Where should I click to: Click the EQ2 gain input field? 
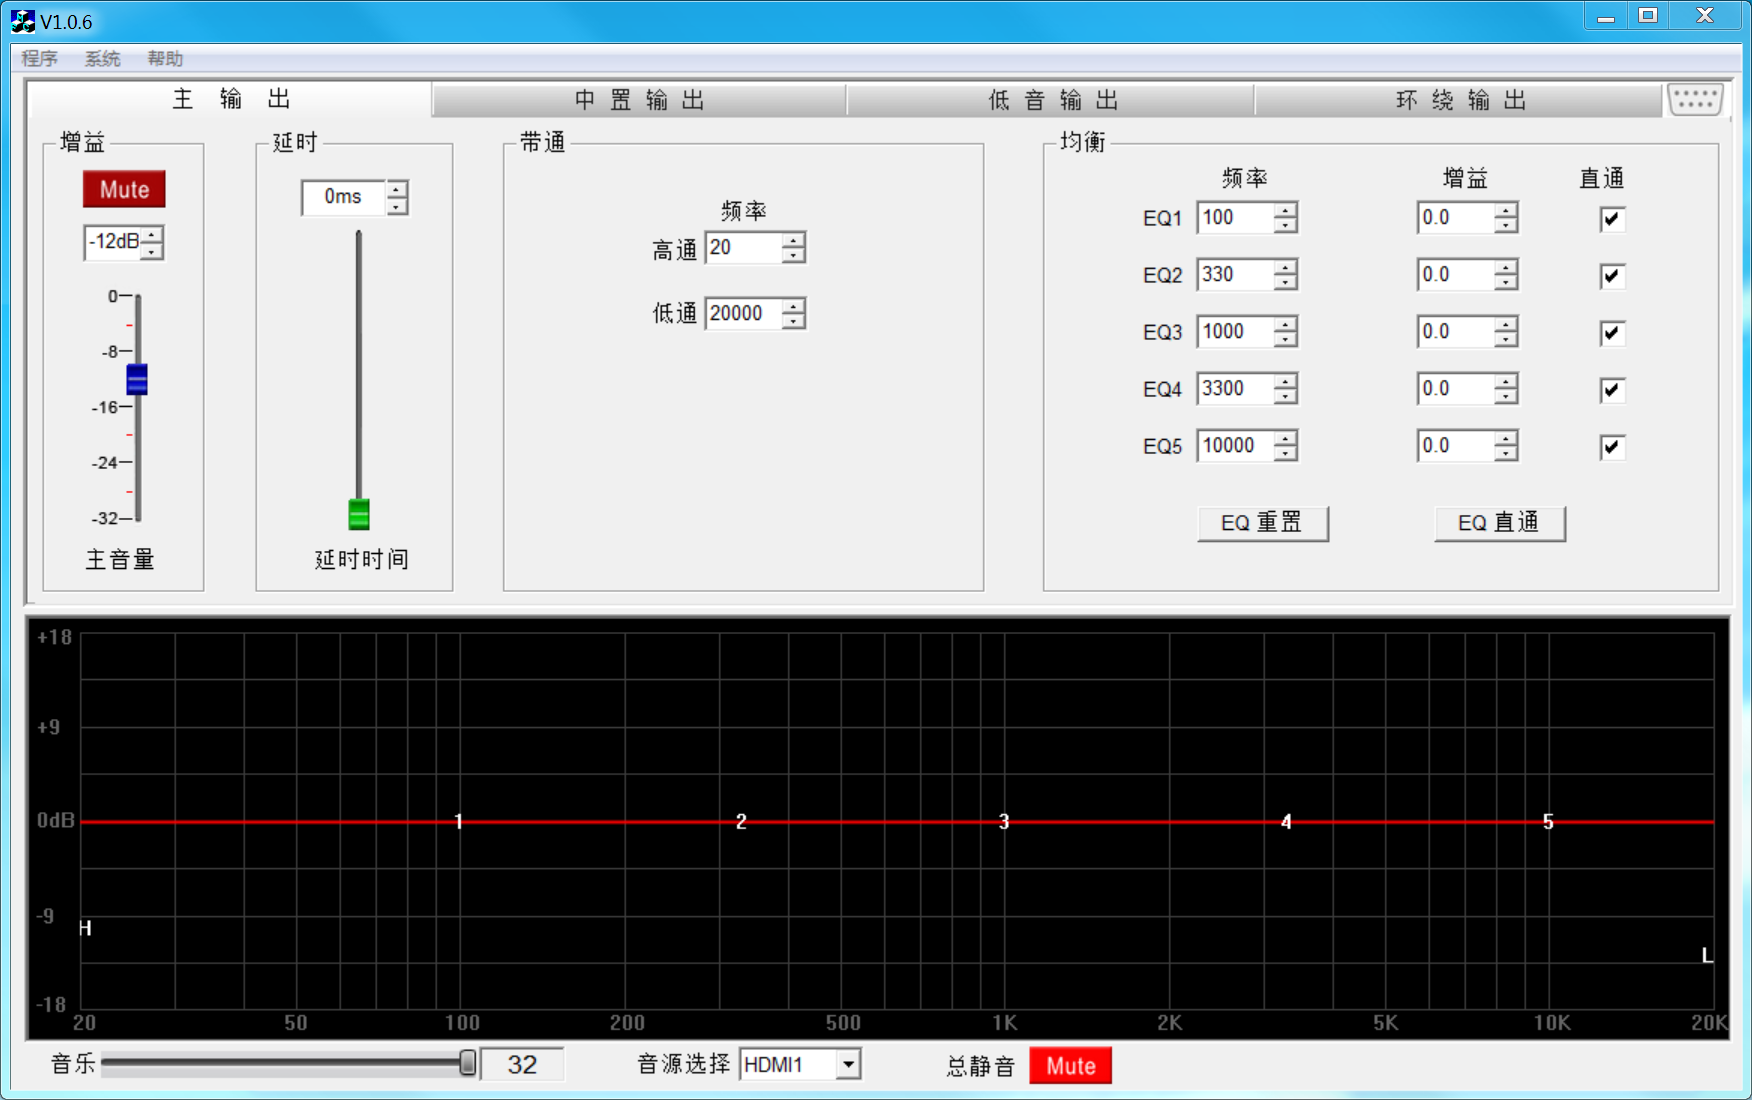[x=1456, y=275]
